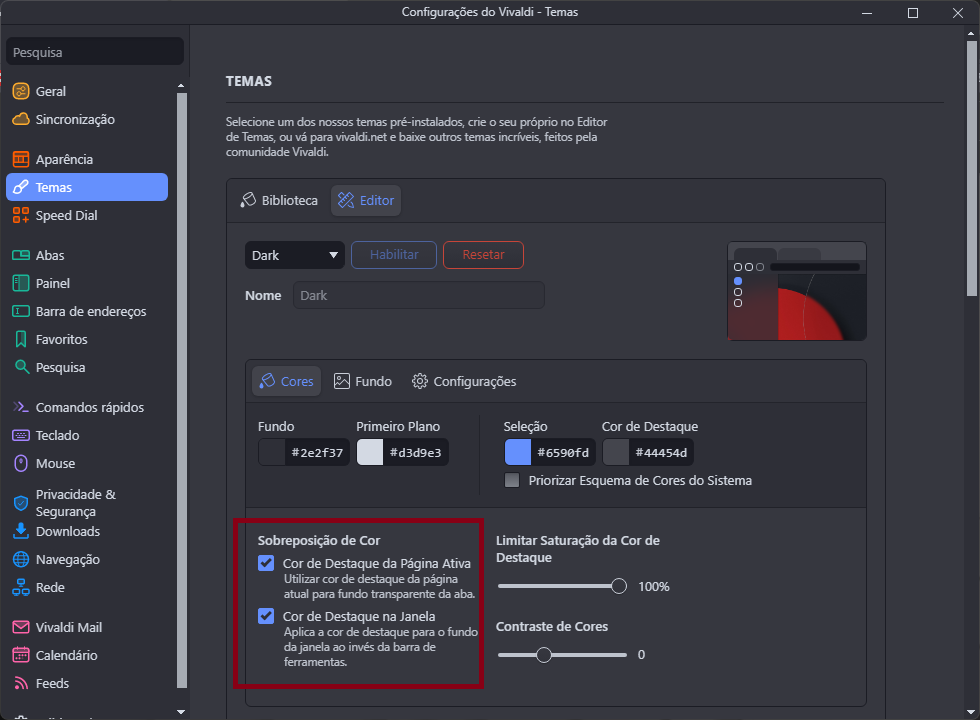
Task: Open Barra de endereços settings label
Action: [x=91, y=311]
